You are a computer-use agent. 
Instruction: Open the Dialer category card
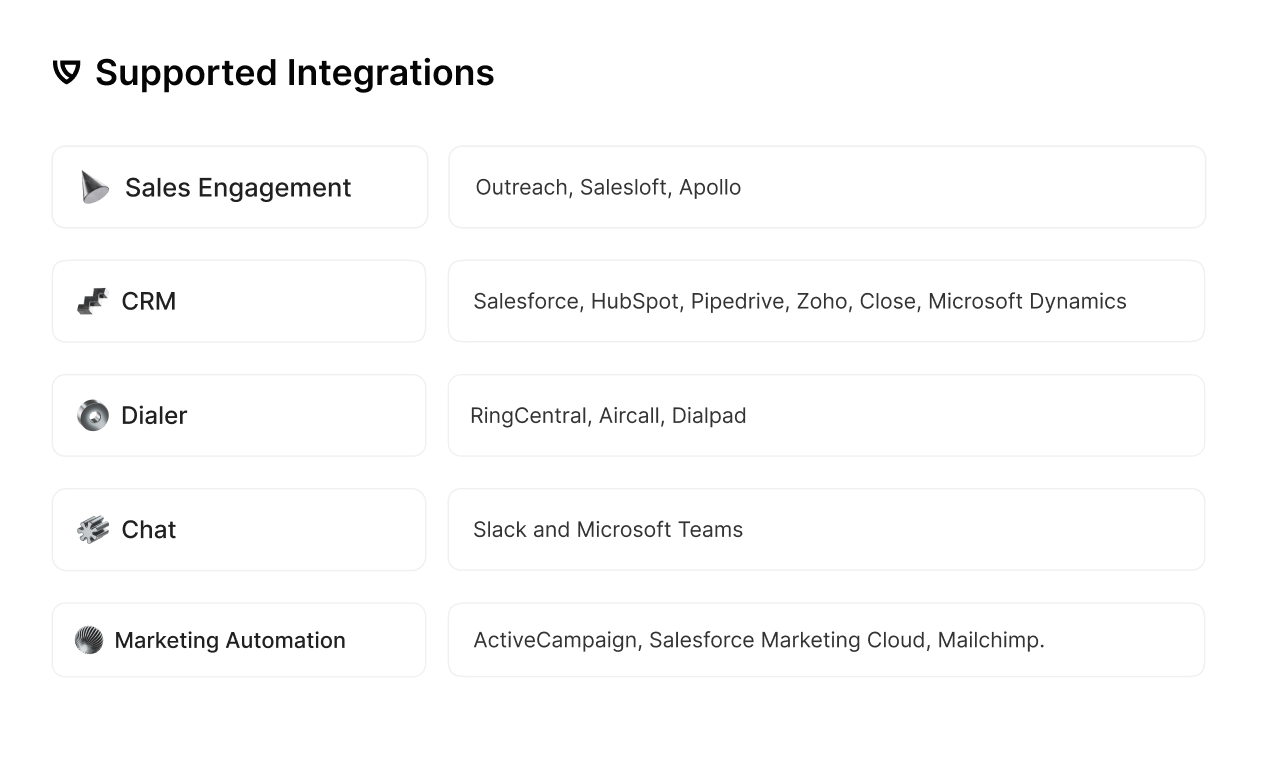click(239, 415)
